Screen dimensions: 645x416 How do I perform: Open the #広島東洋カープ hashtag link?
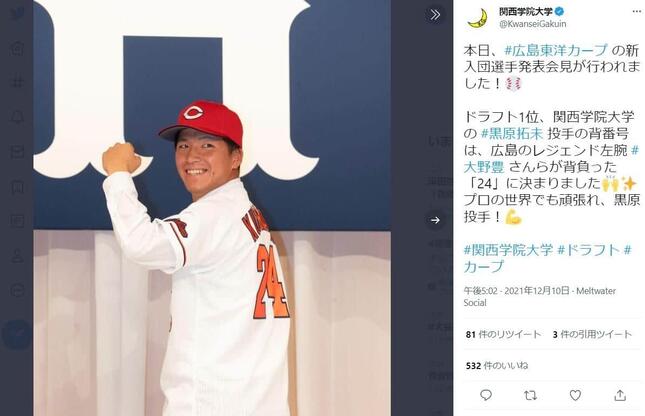(x=556, y=50)
